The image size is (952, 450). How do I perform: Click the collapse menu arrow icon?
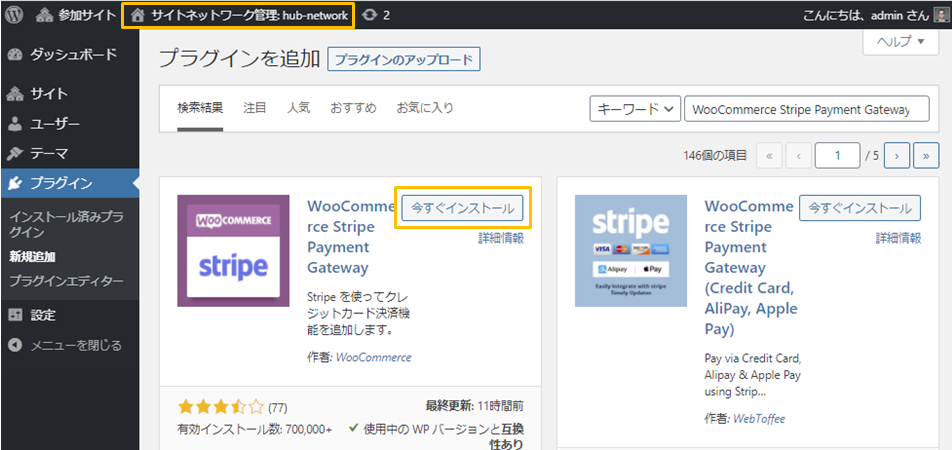pos(15,346)
